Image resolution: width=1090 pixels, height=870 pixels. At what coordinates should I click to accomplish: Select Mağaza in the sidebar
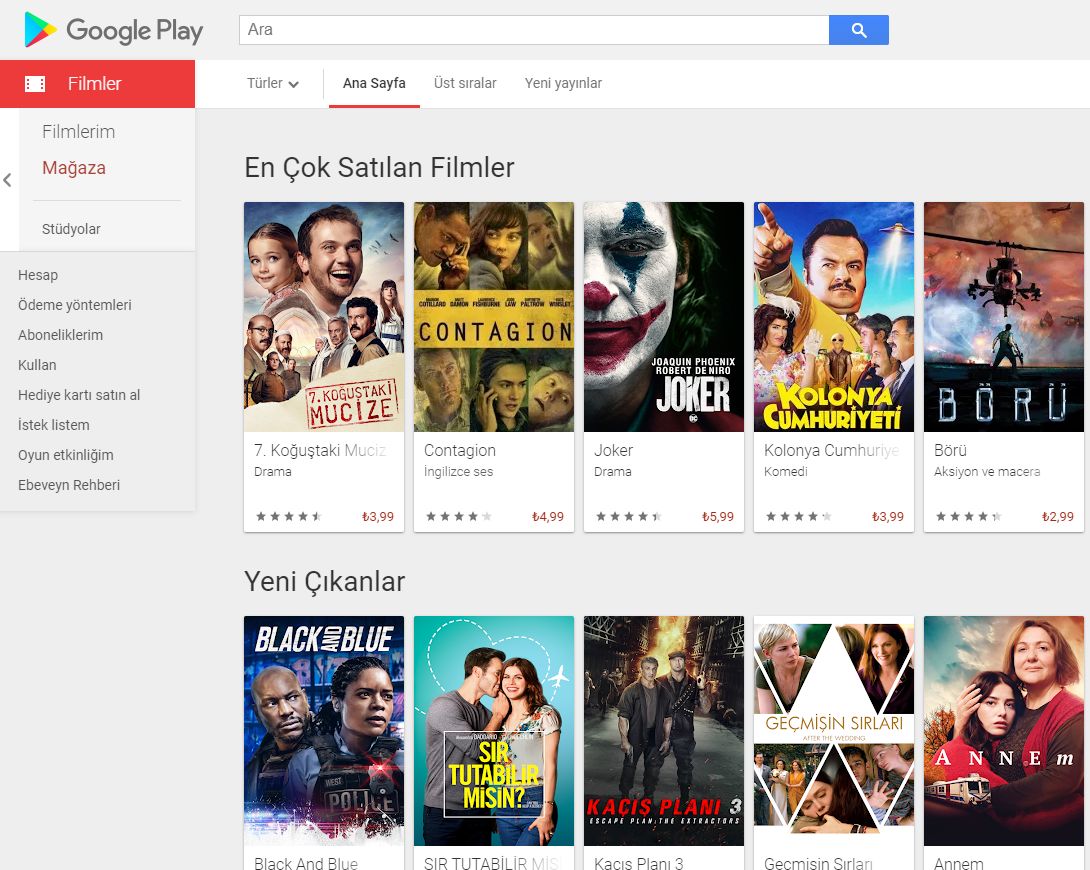click(74, 167)
